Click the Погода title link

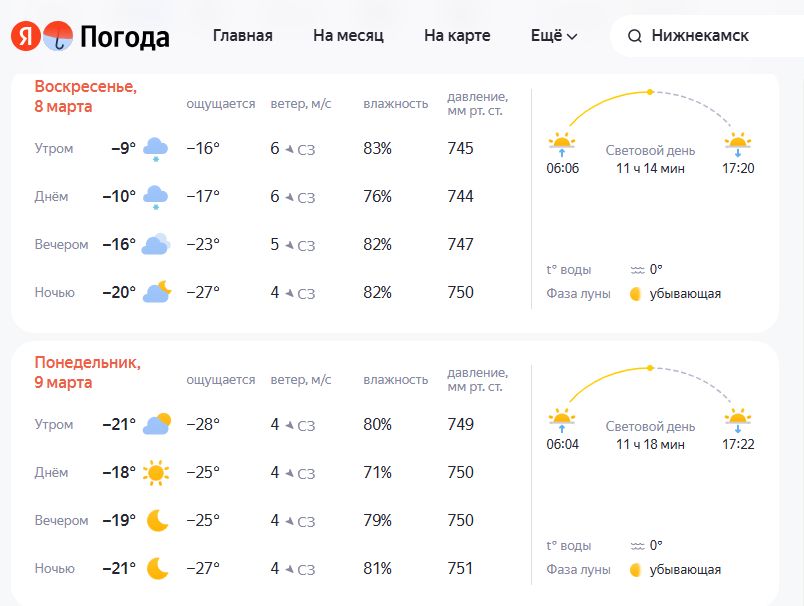click(124, 37)
